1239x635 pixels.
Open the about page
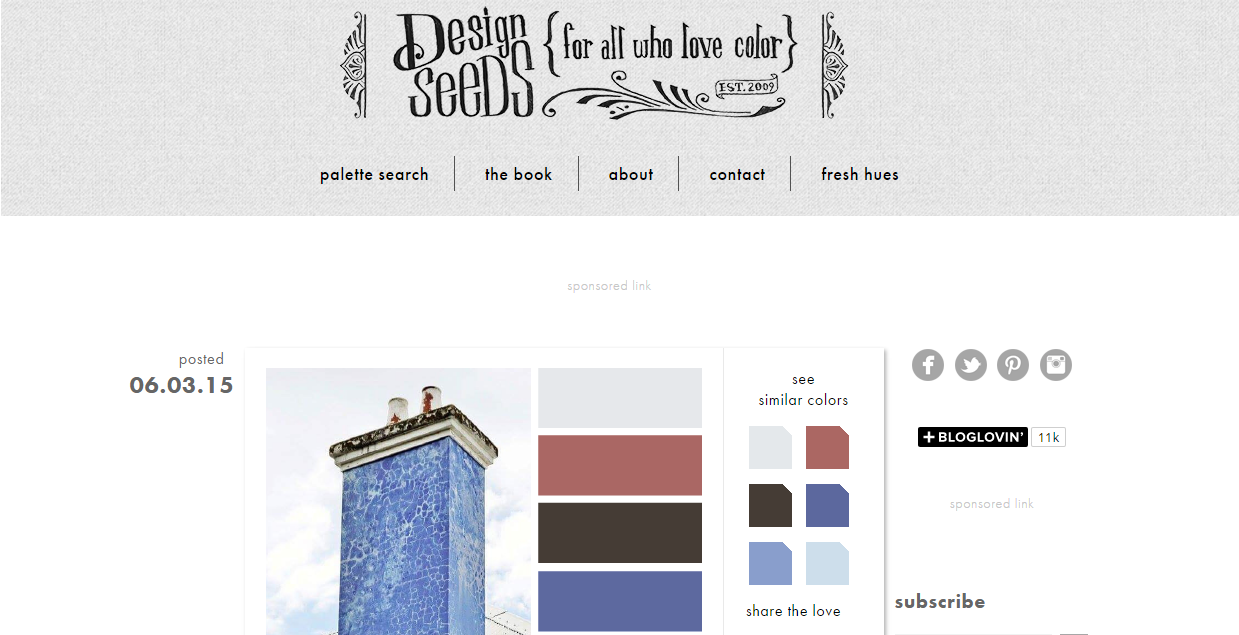[631, 174]
